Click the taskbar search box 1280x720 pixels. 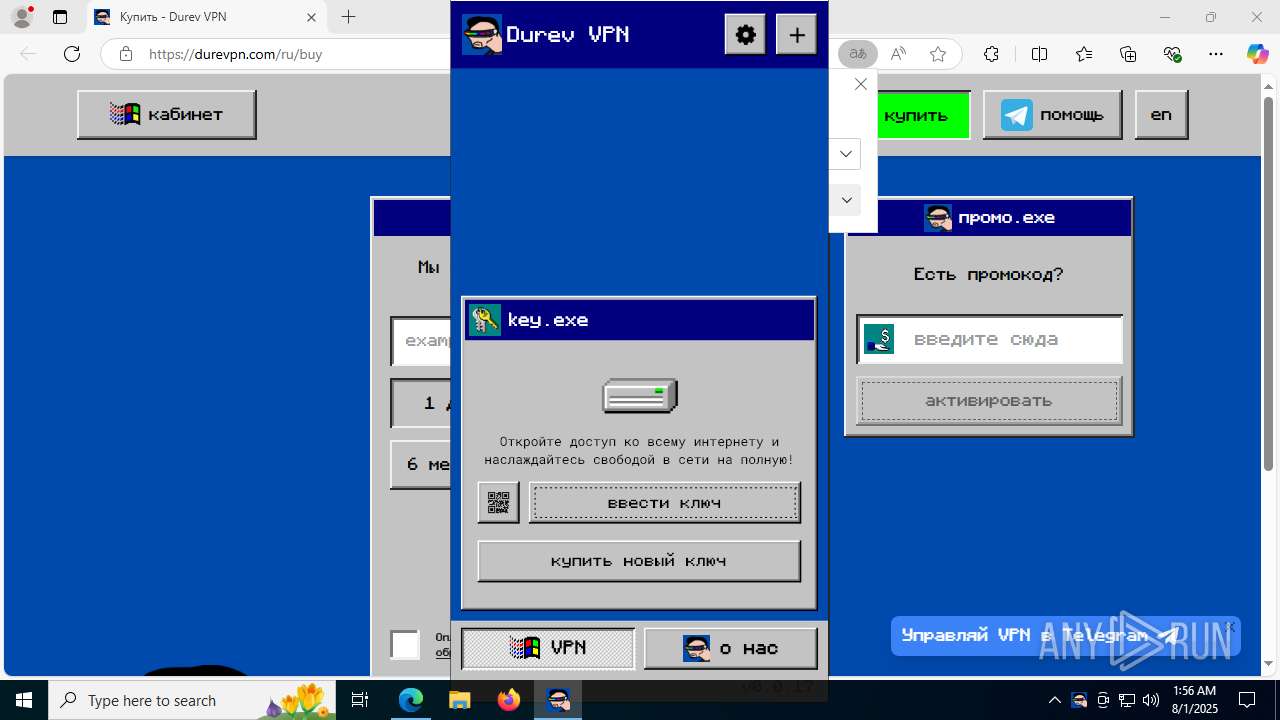194,700
